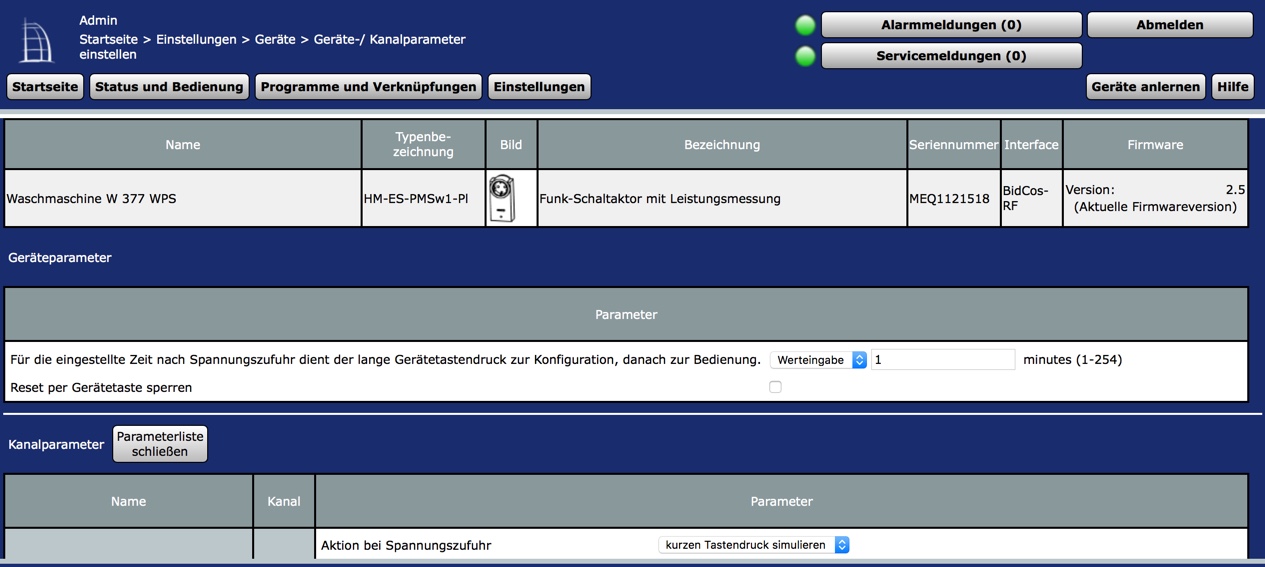1265x567 pixels.
Task: Open Hilfe page
Action: [x=1233, y=87]
